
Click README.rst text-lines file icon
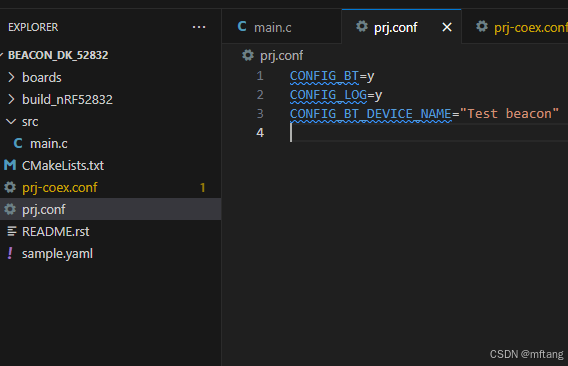(x=12, y=231)
